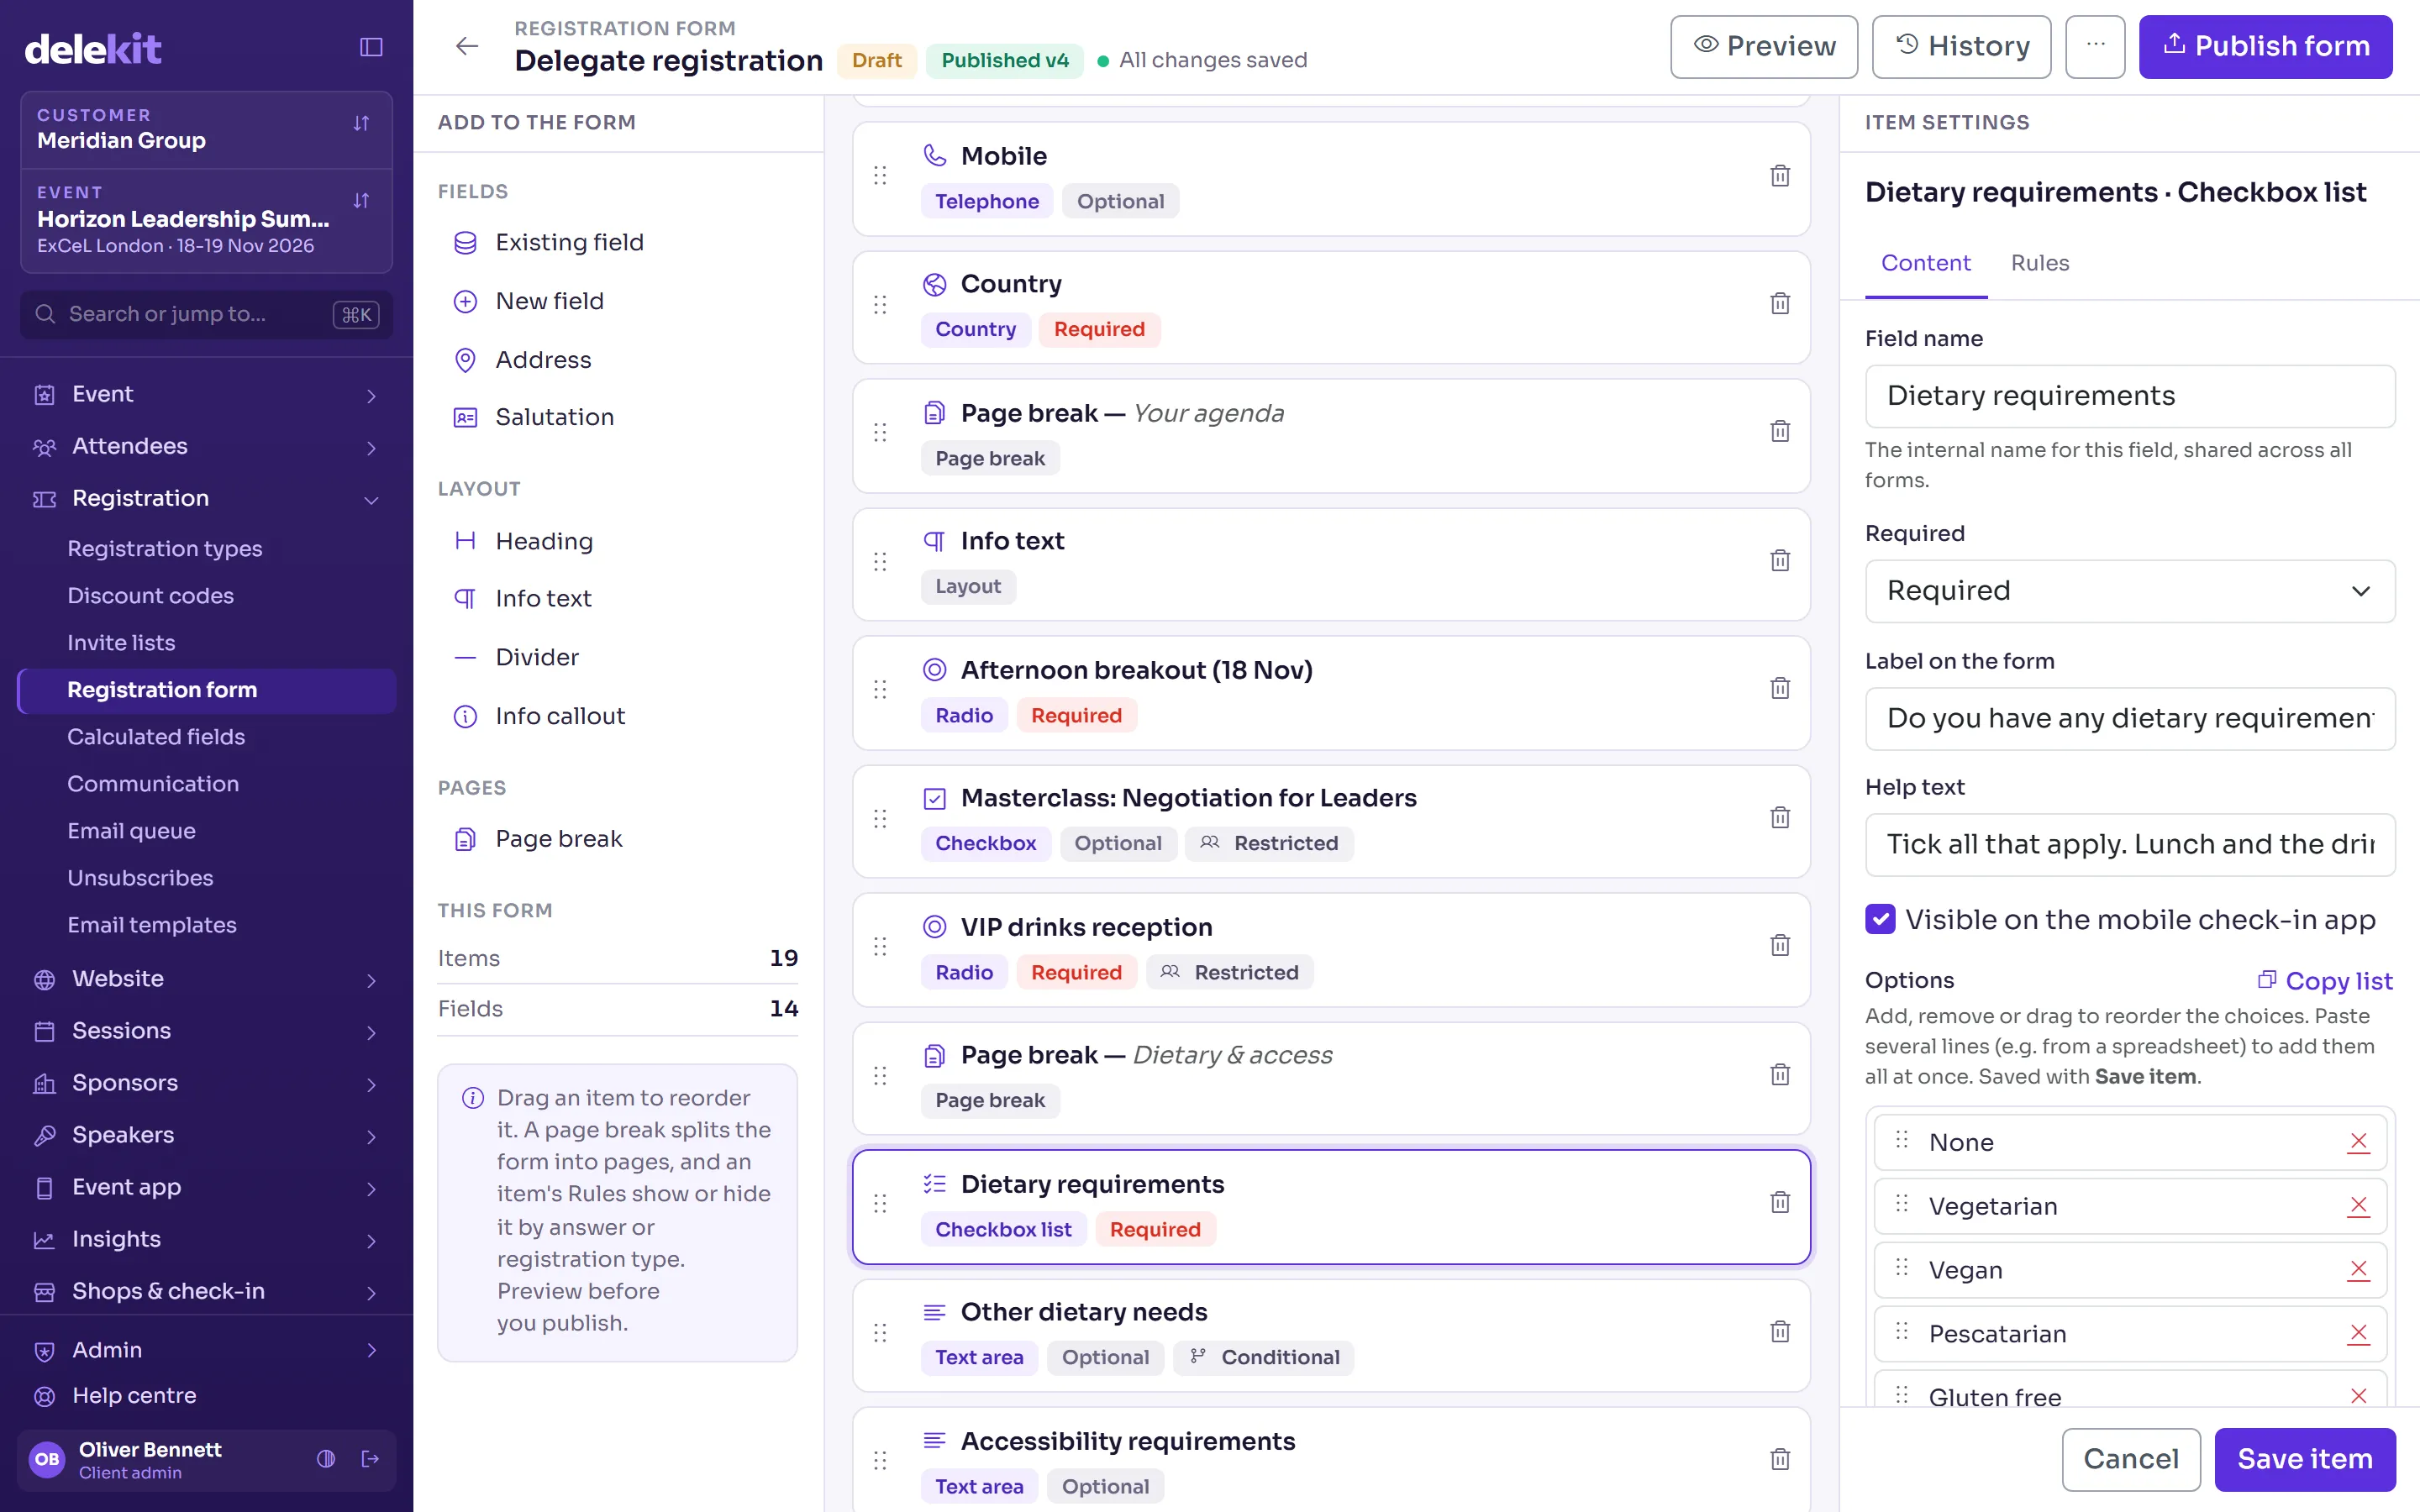Expand the Sessions menu
Viewport: 2420px width, 1512px height.
(x=207, y=1031)
